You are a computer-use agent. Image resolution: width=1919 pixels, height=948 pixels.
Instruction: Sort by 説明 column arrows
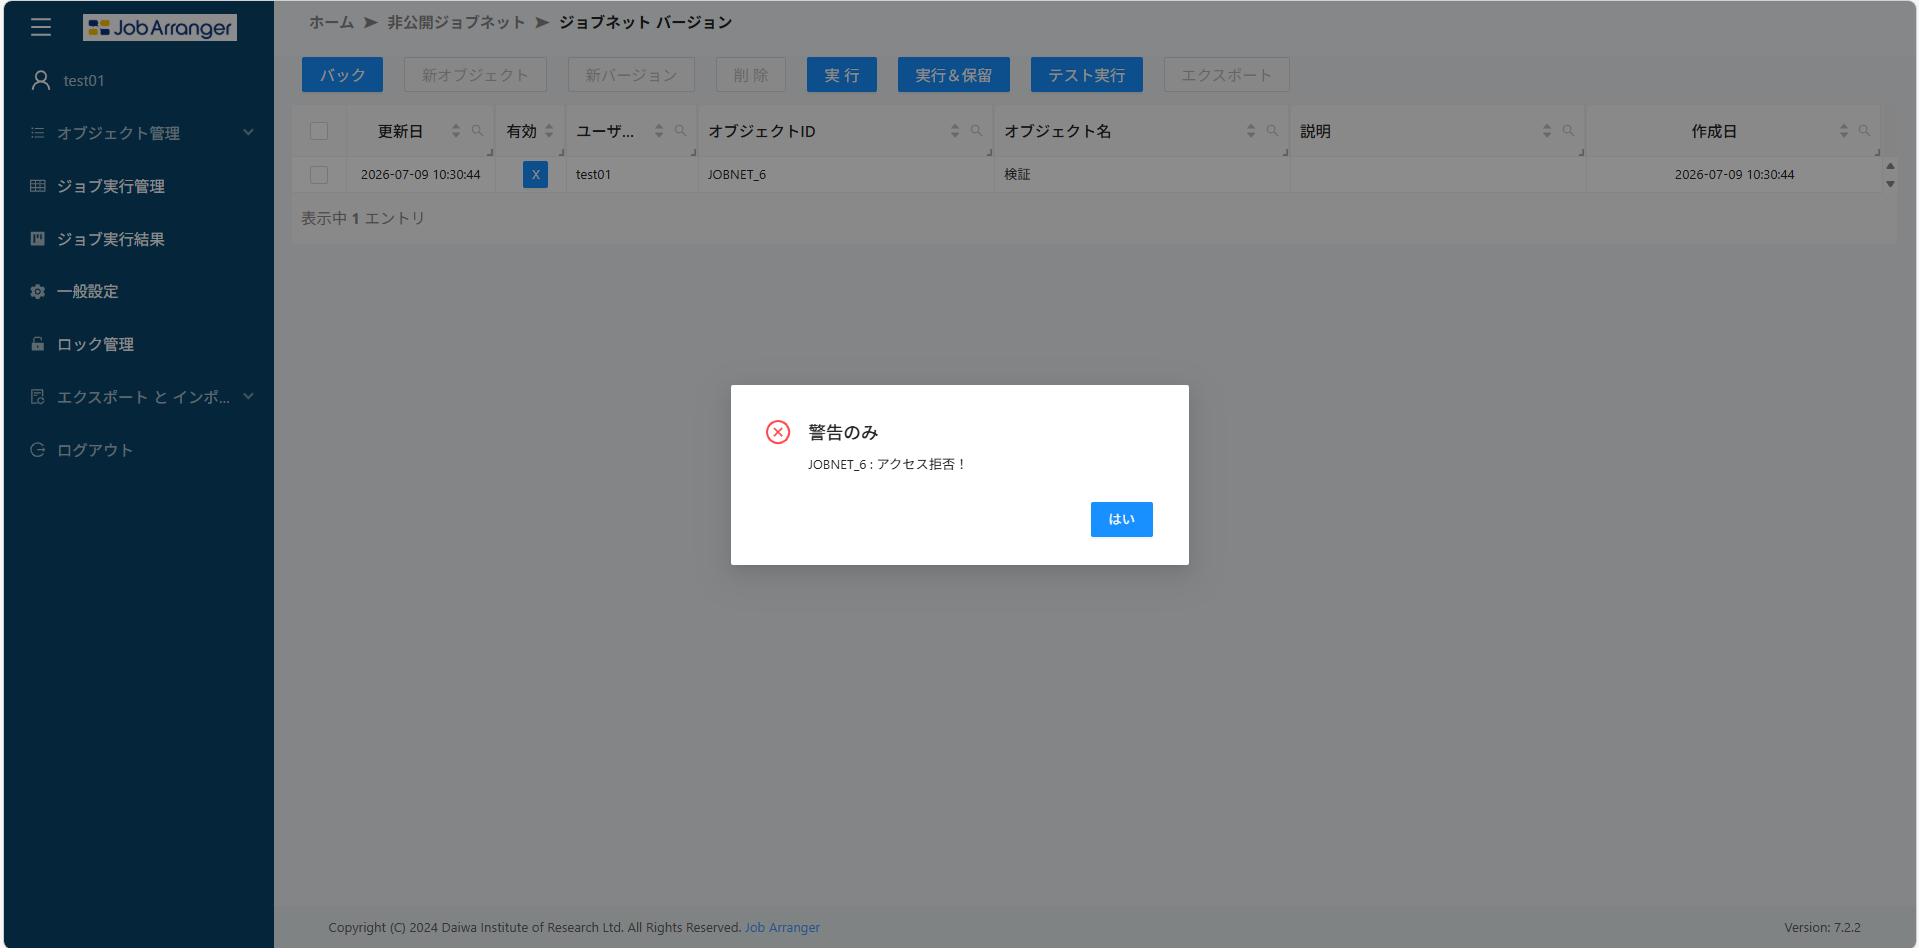(1547, 131)
